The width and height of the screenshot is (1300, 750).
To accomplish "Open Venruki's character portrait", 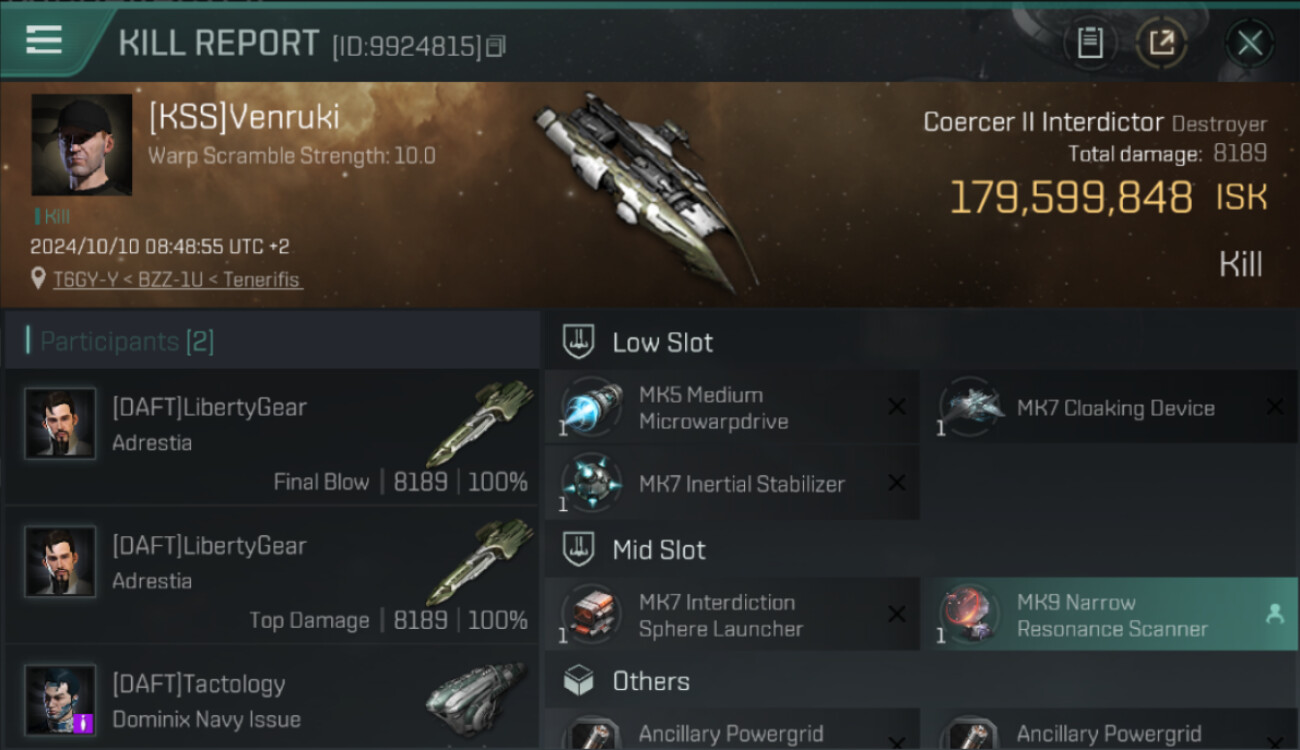I will (x=82, y=145).
